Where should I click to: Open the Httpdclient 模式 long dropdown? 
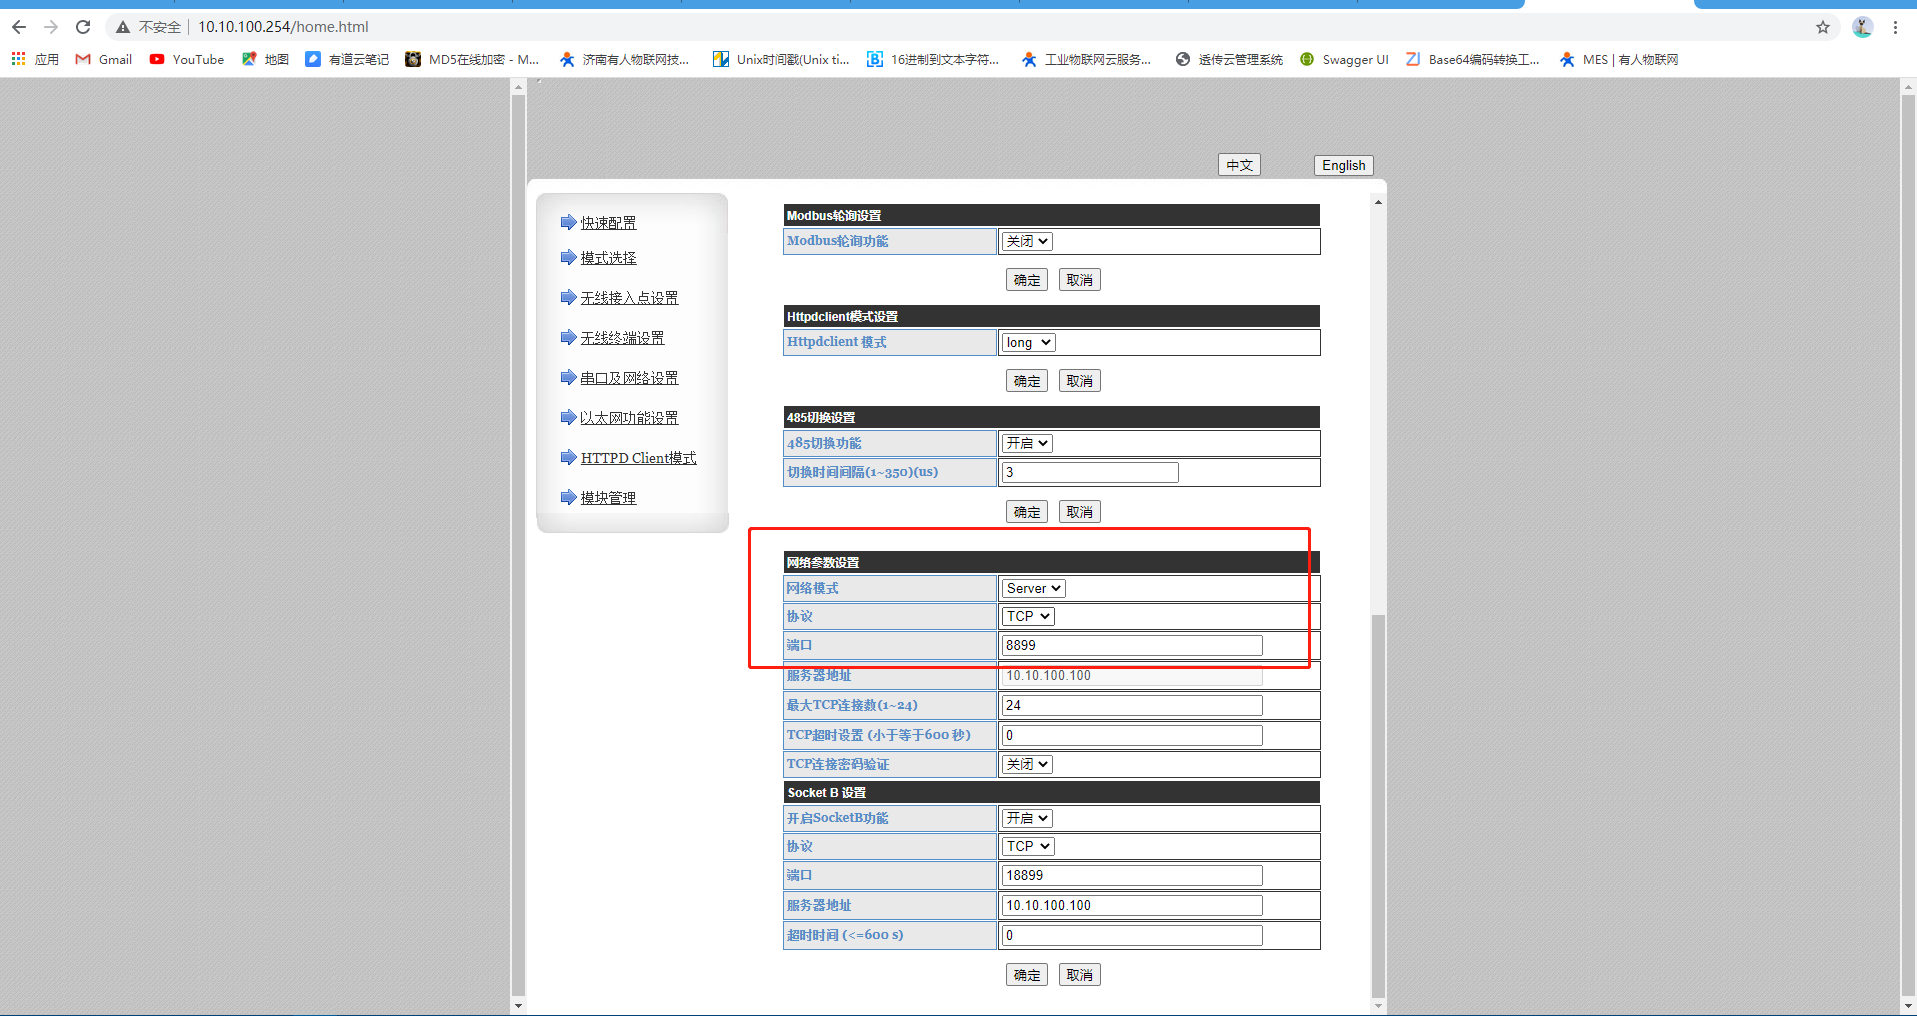1028,342
